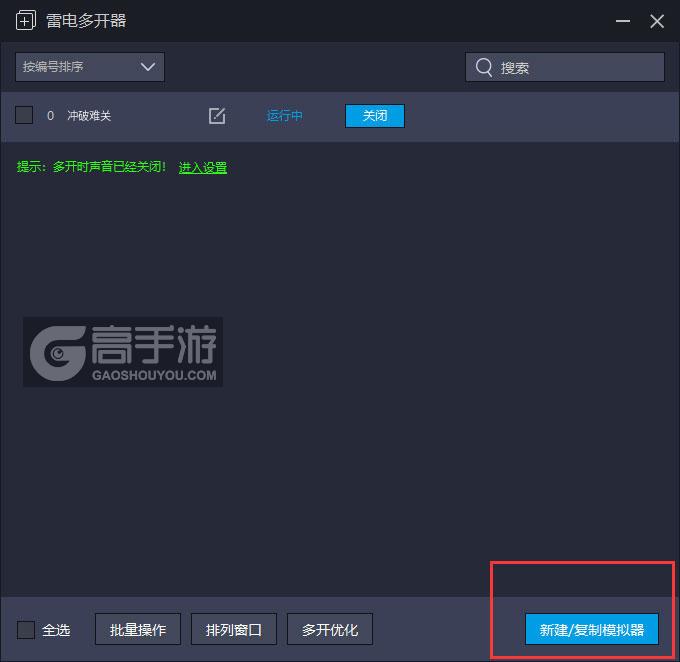
Task: Click into the 搜索 input field
Action: point(565,67)
